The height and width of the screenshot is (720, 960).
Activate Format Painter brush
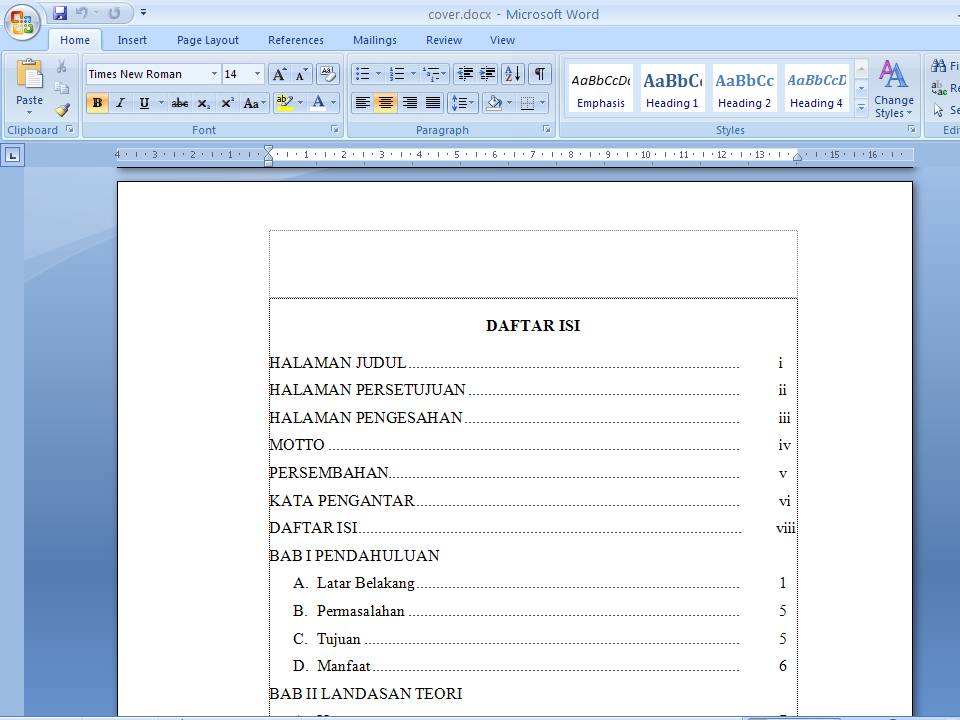point(62,110)
